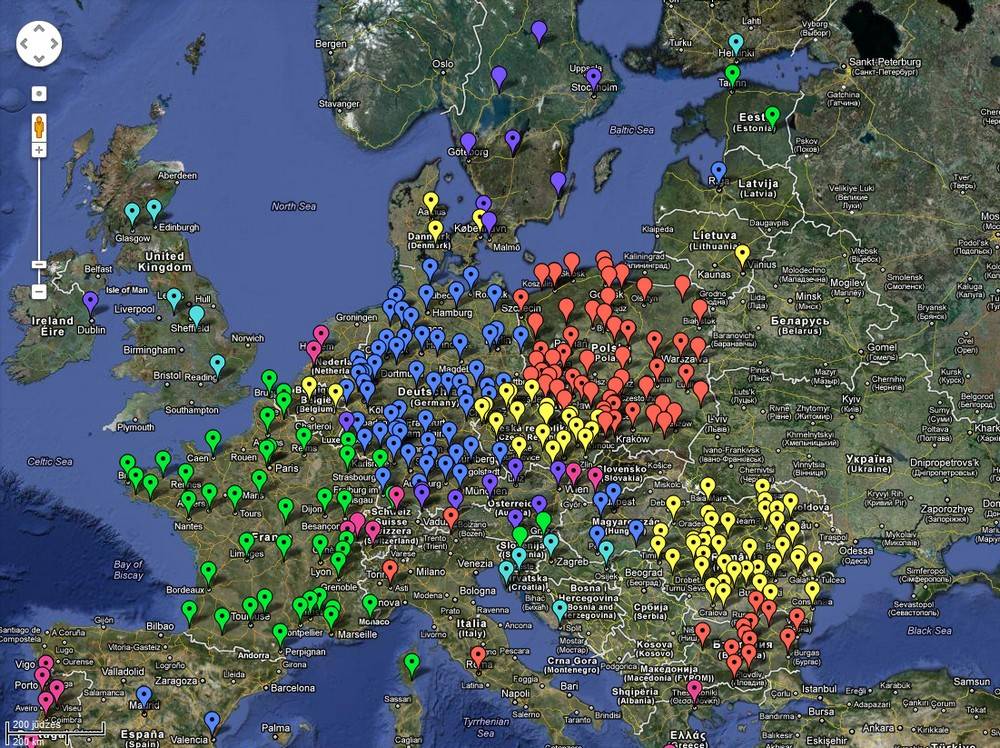Click the blue marker at Valencia

click(x=211, y=720)
